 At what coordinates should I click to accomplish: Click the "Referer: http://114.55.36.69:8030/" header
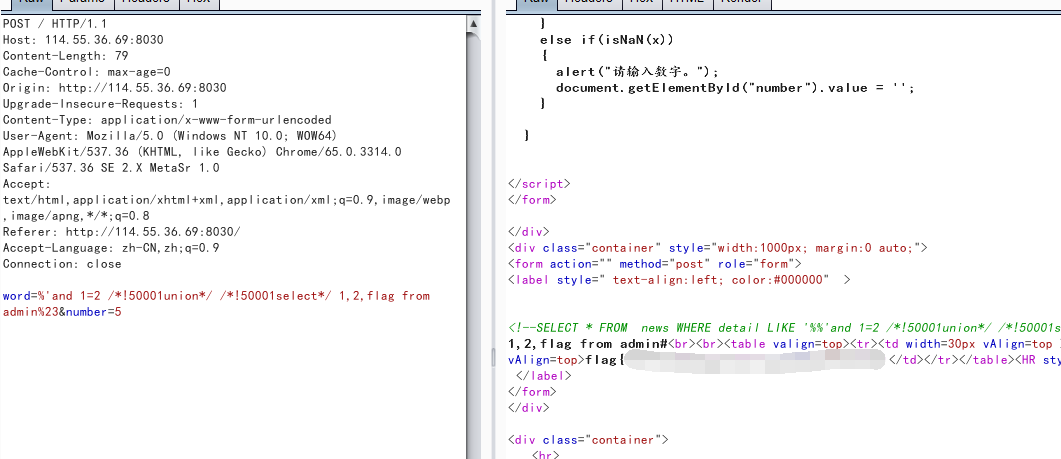(122, 232)
